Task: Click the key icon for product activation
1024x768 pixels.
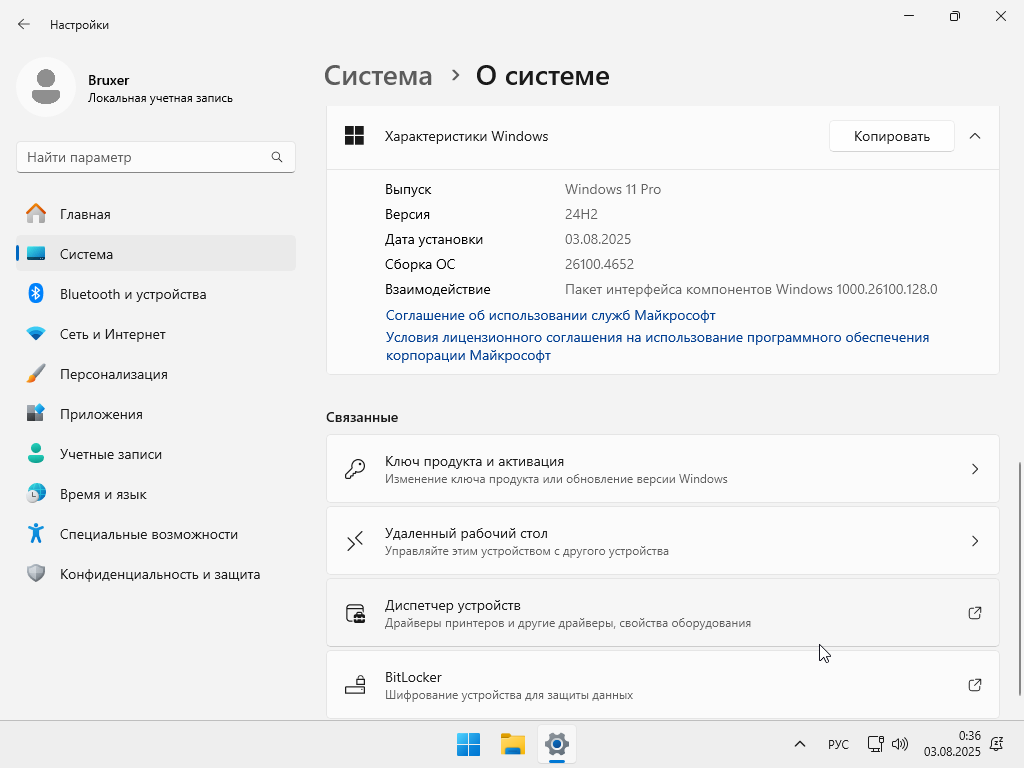Action: point(355,469)
